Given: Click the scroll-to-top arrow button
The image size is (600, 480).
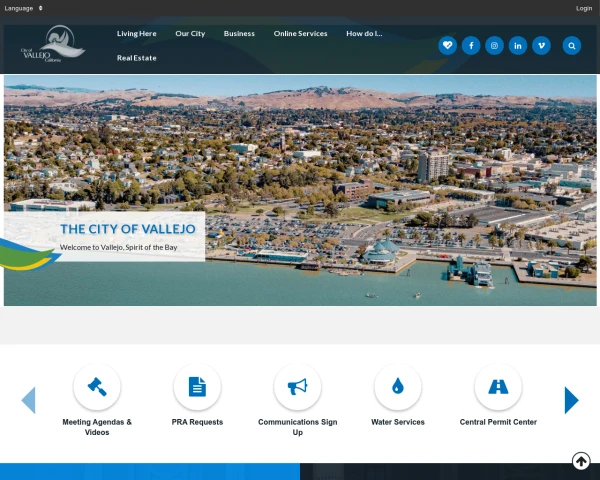Looking at the screenshot, I should point(581,461).
